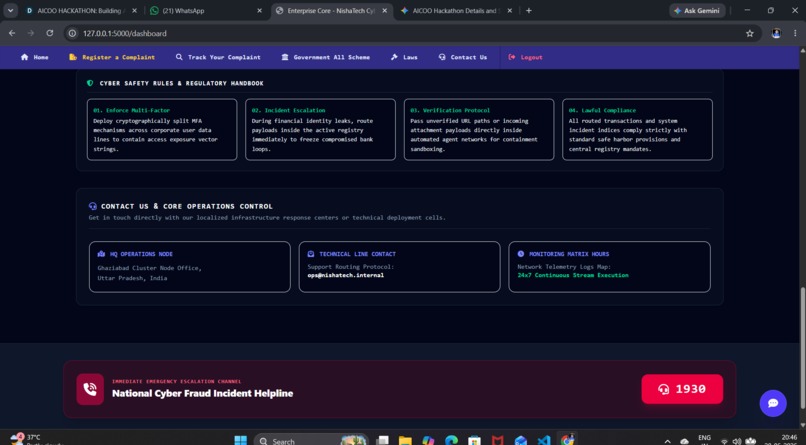Click the Logout arrow icon

(511, 57)
